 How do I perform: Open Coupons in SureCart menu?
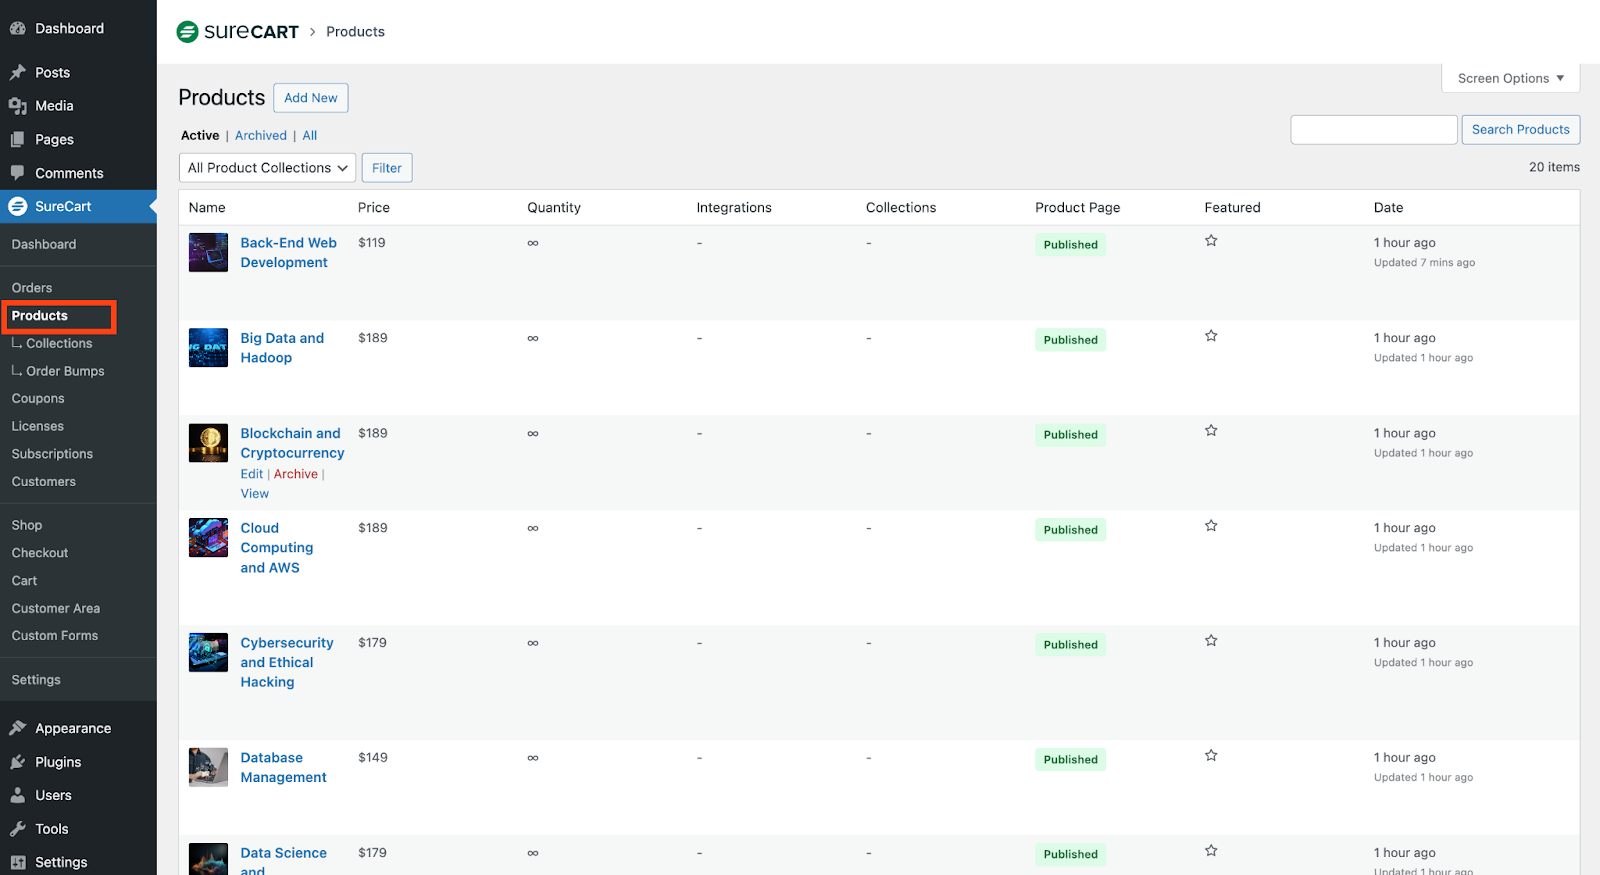coord(38,399)
